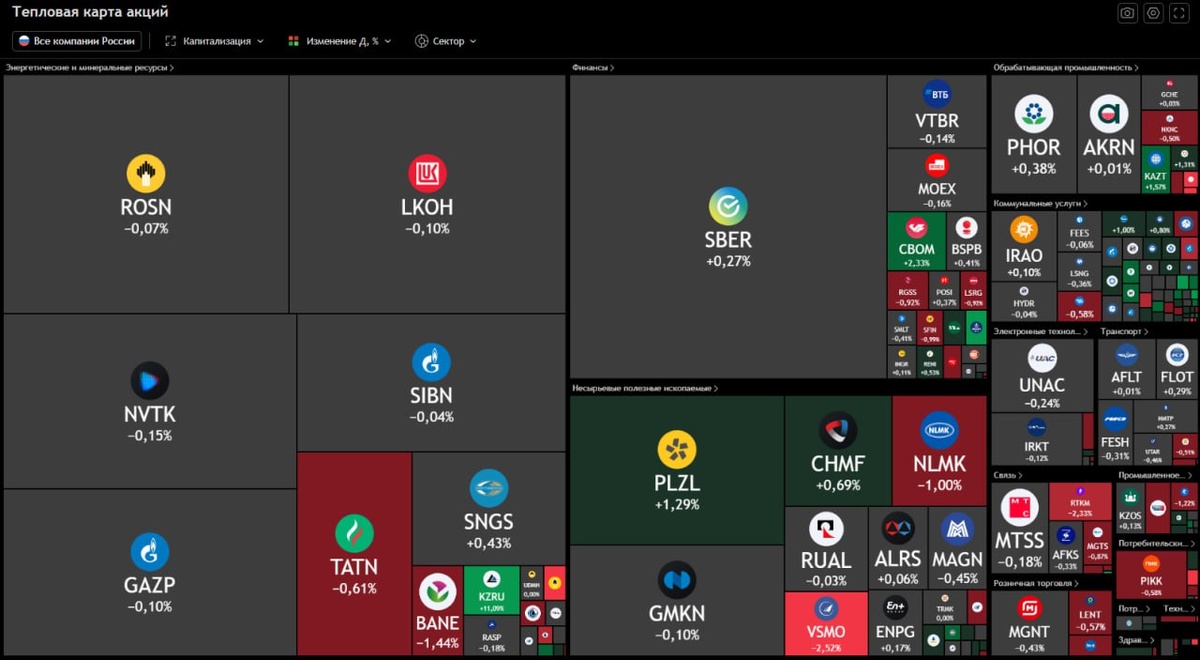The height and width of the screenshot is (660, 1200).
Task: Click the Novatek logo in NVTK tile
Action: (x=150, y=381)
